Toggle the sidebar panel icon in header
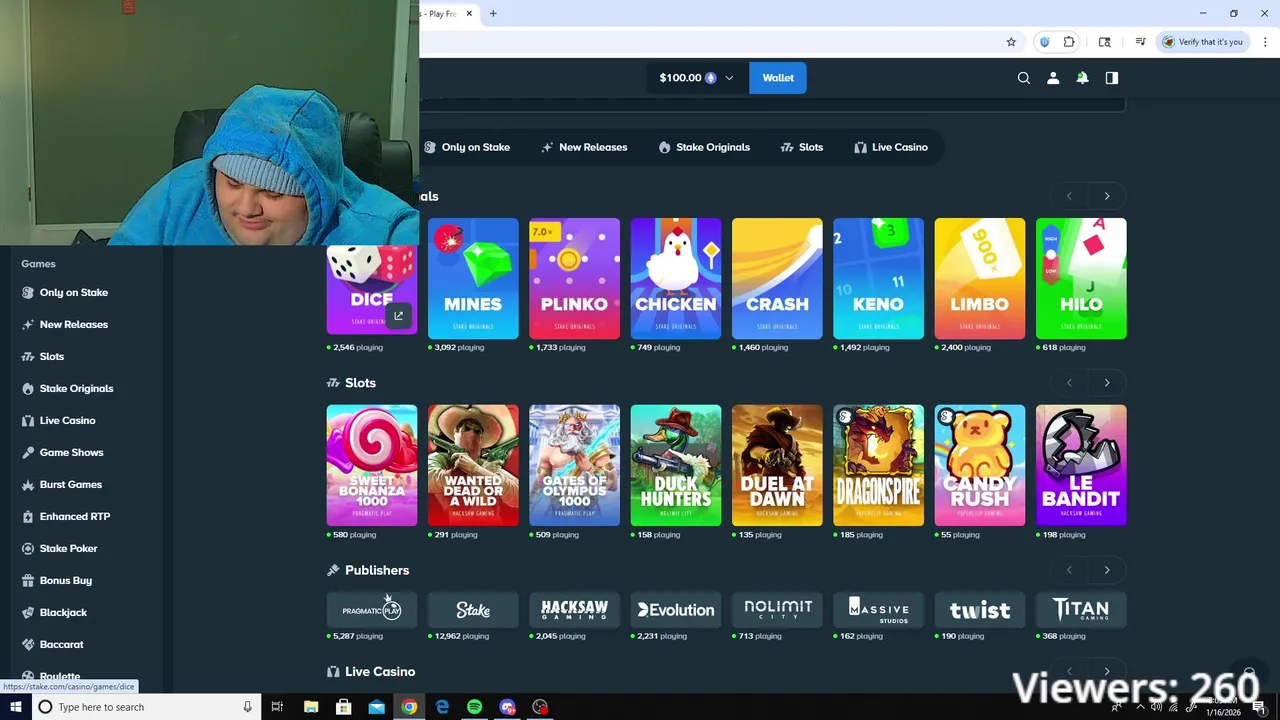The width and height of the screenshot is (1280, 720). (1111, 78)
